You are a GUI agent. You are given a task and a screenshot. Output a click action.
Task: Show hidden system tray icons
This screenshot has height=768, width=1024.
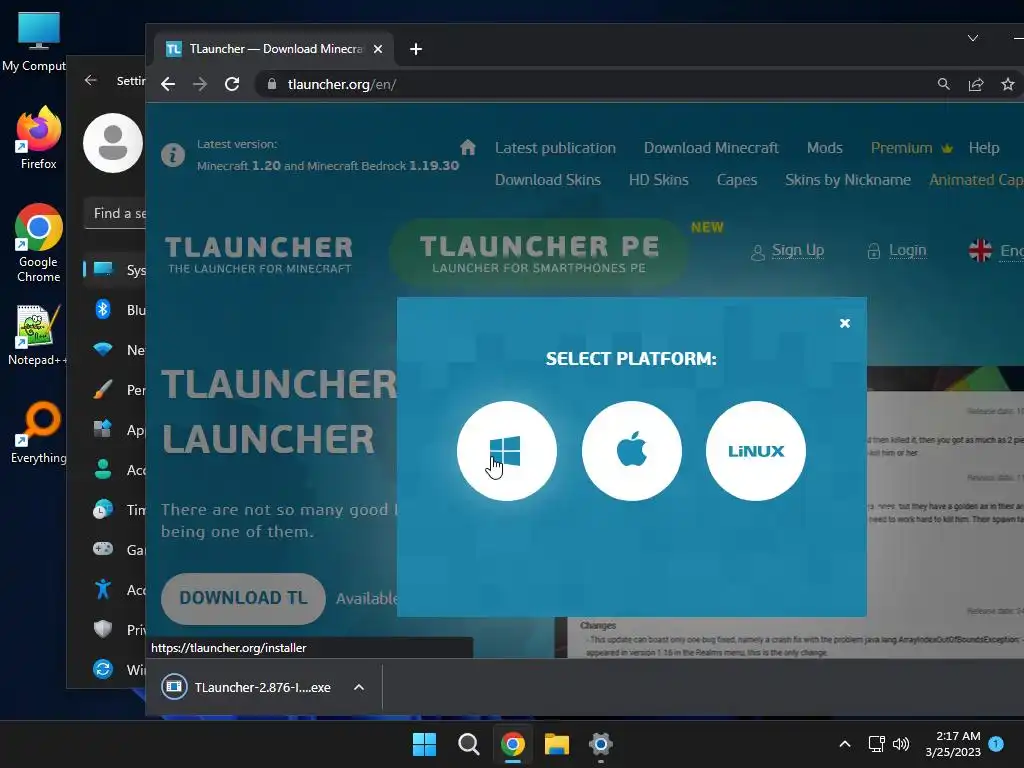844,744
